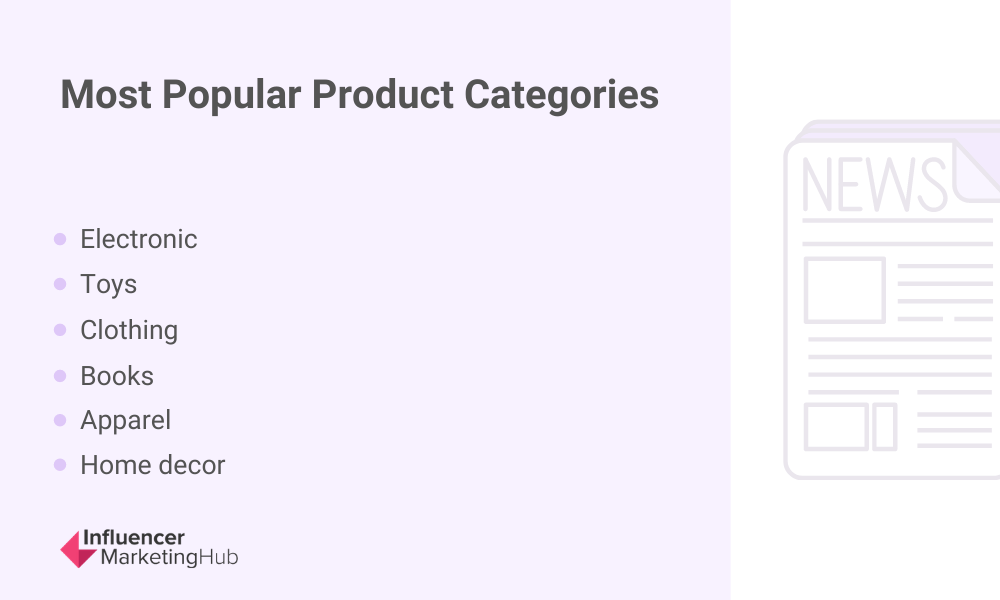Select the Toys list item
Viewport: 1000px width, 600px height.
(x=108, y=284)
